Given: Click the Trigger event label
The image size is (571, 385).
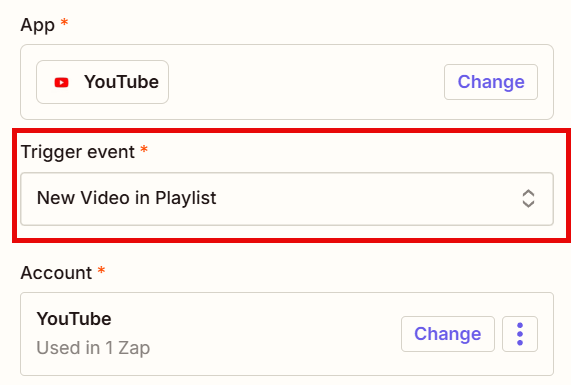Looking at the screenshot, I should coord(78,152).
